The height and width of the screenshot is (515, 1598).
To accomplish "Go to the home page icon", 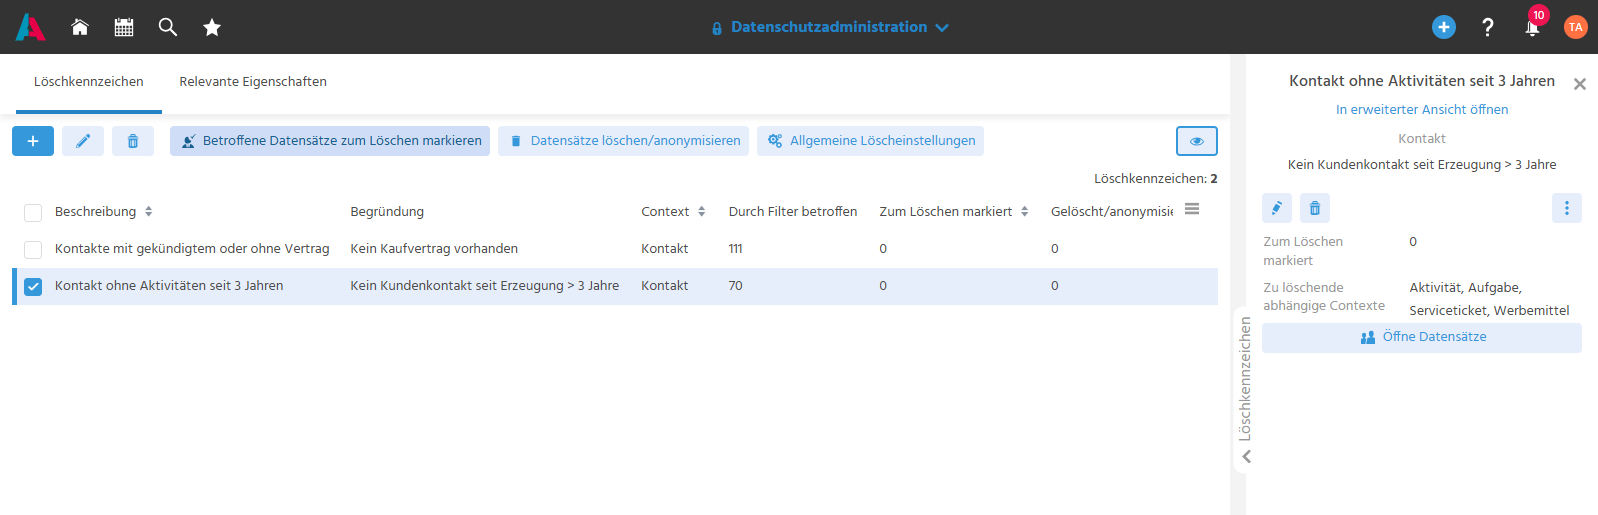I will click(x=80, y=27).
